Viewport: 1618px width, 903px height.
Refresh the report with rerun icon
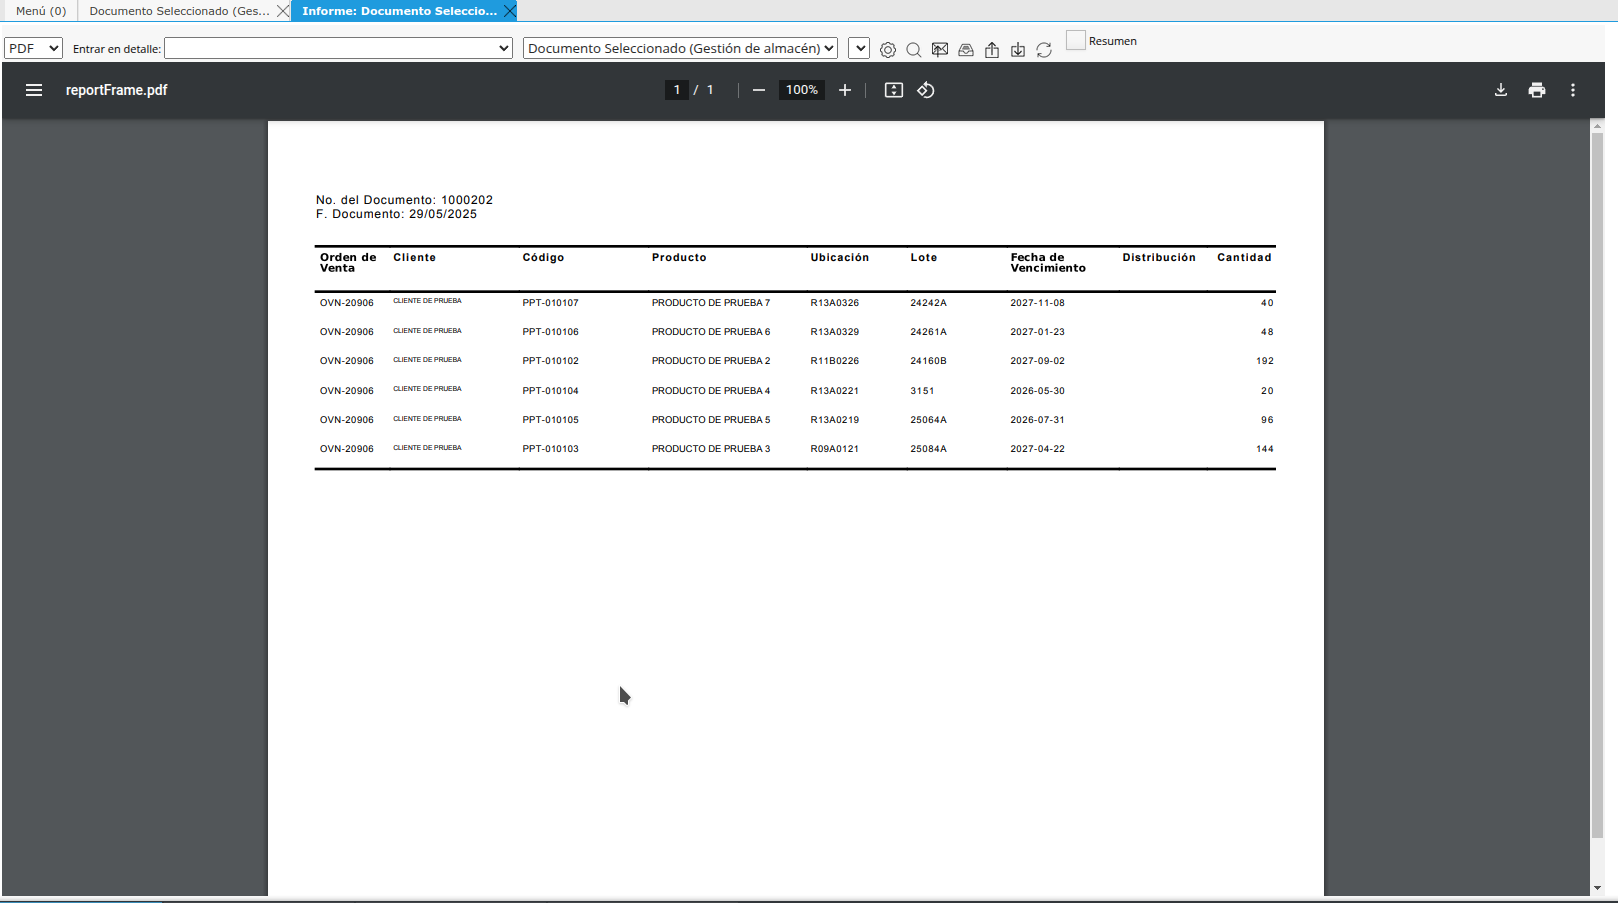(1044, 50)
